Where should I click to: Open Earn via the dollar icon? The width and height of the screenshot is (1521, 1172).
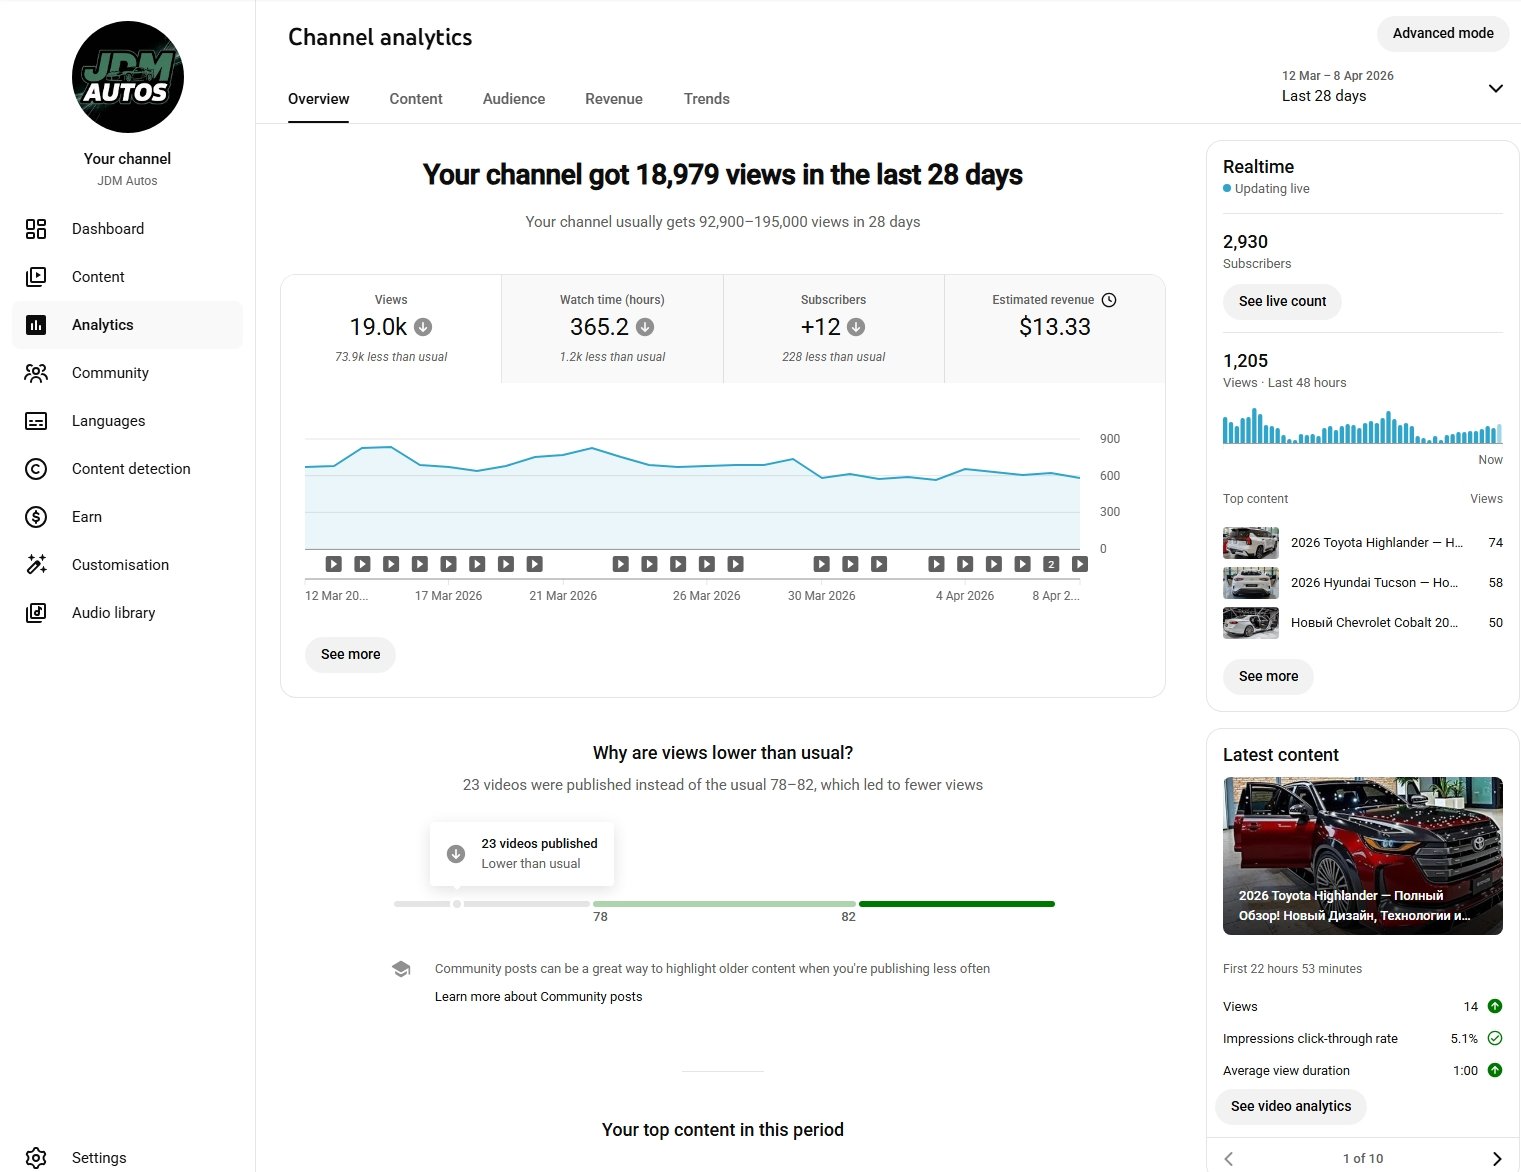tap(36, 517)
